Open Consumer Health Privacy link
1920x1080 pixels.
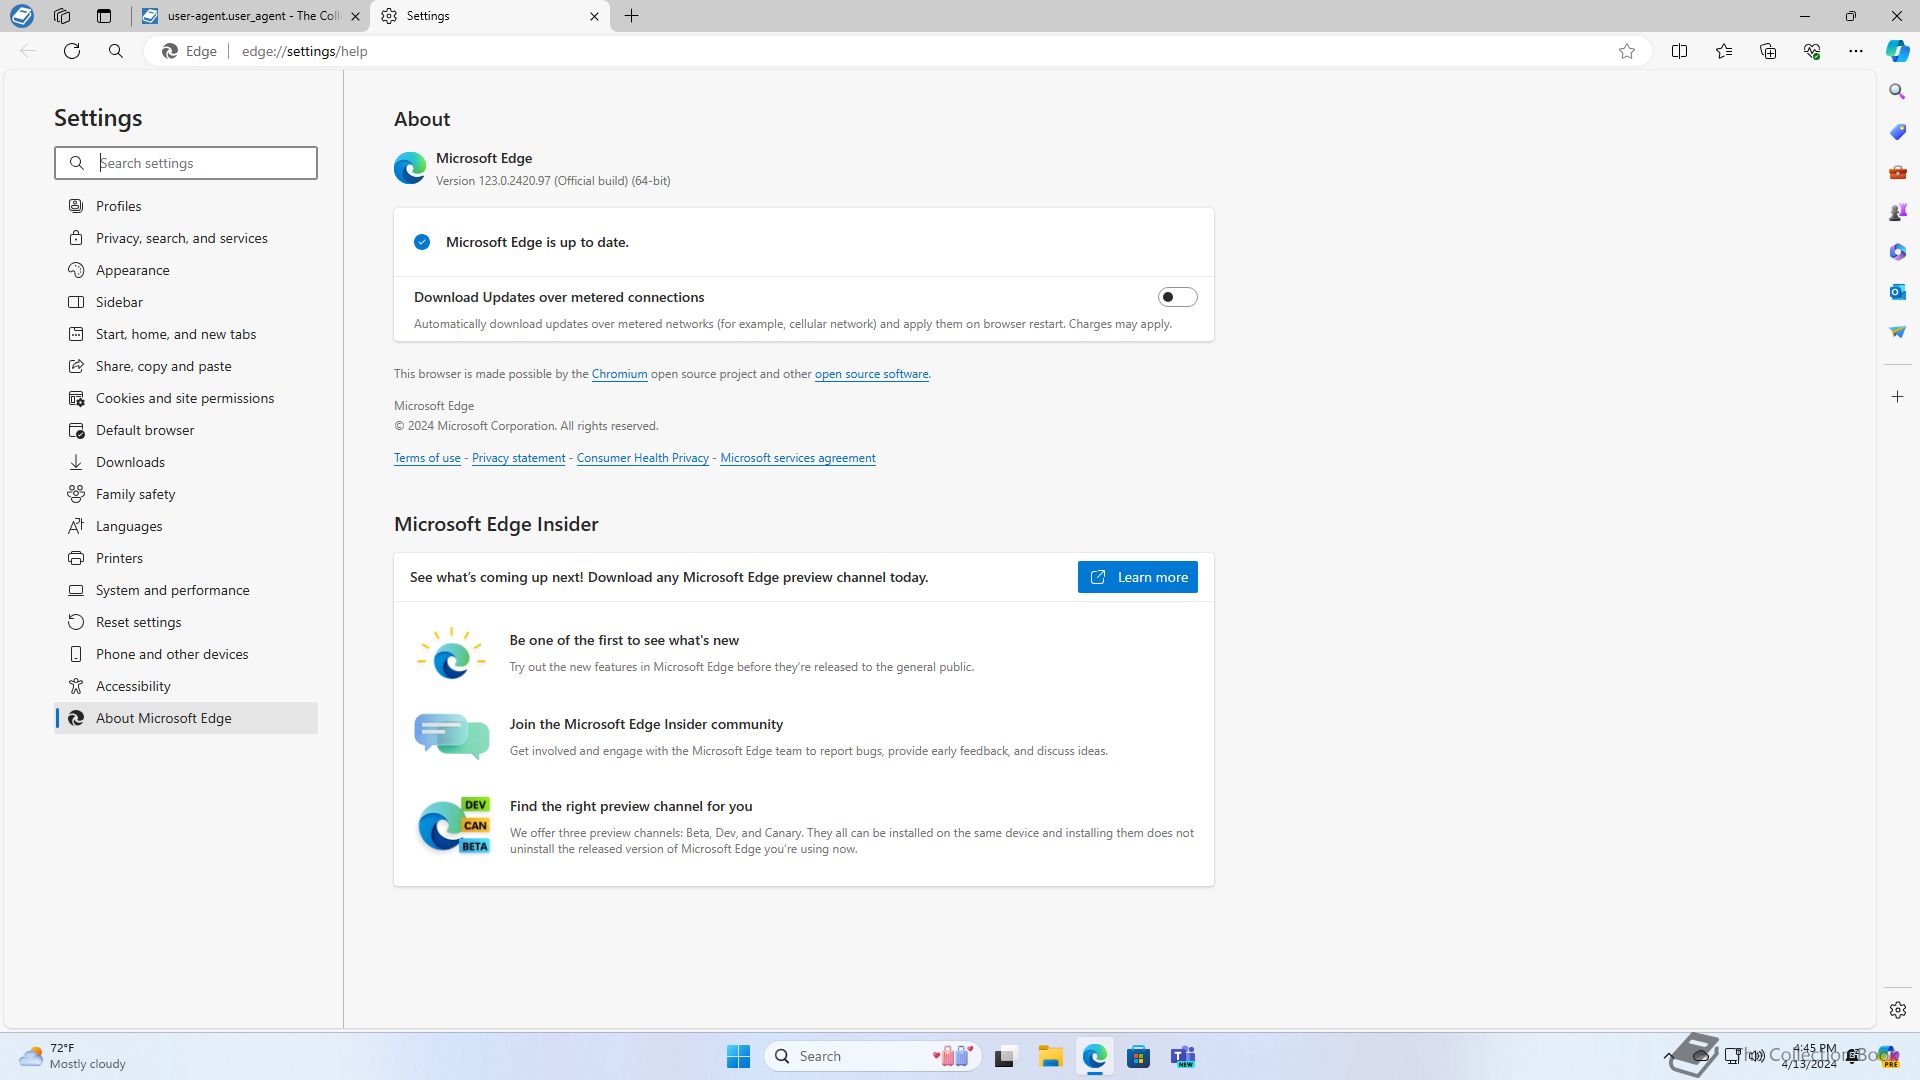pos(642,458)
